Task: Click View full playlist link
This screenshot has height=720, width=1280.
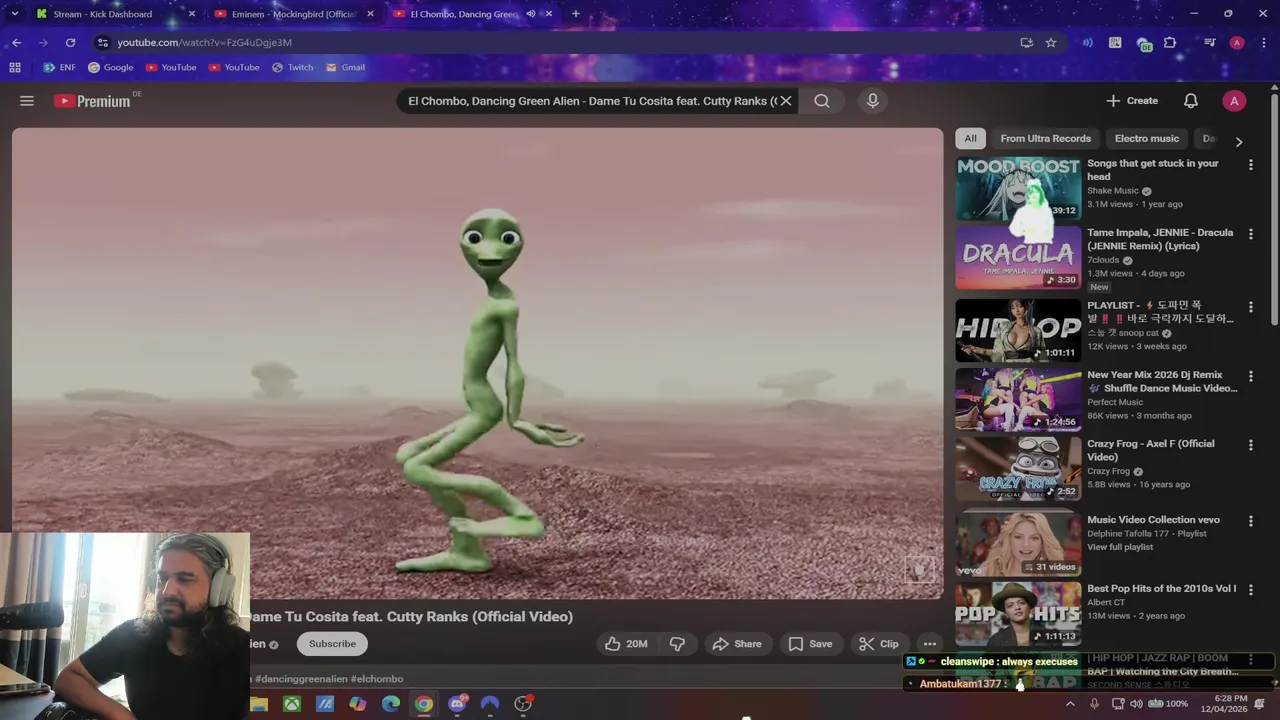Action: 1120,547
